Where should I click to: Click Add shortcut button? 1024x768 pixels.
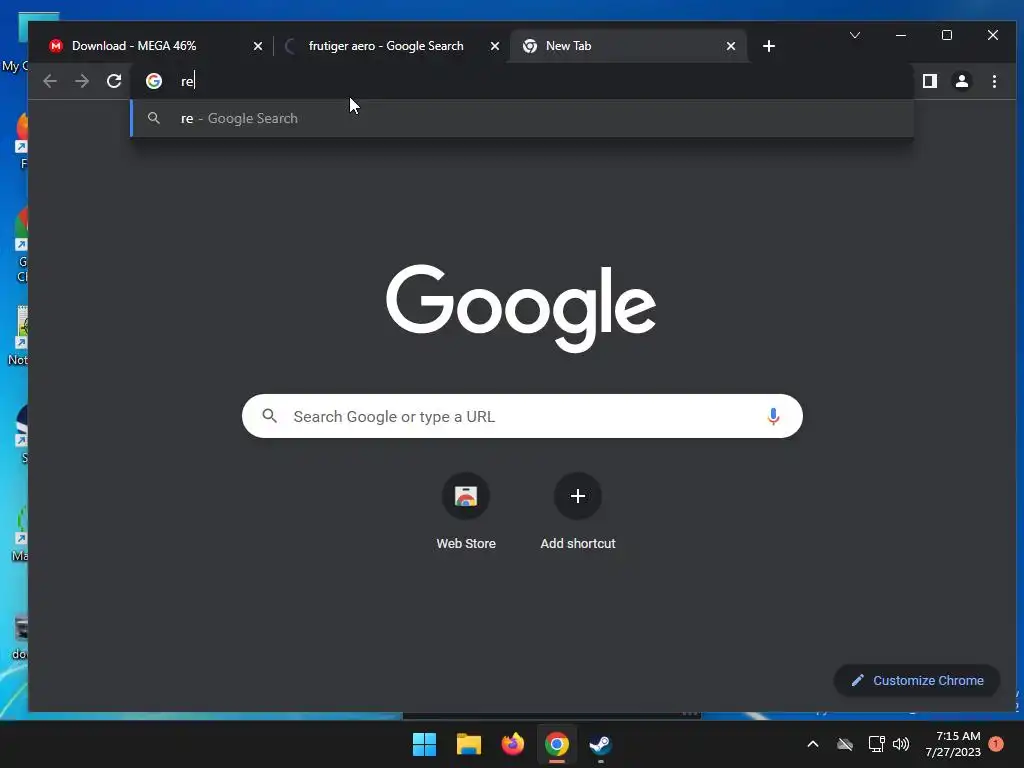578,512
